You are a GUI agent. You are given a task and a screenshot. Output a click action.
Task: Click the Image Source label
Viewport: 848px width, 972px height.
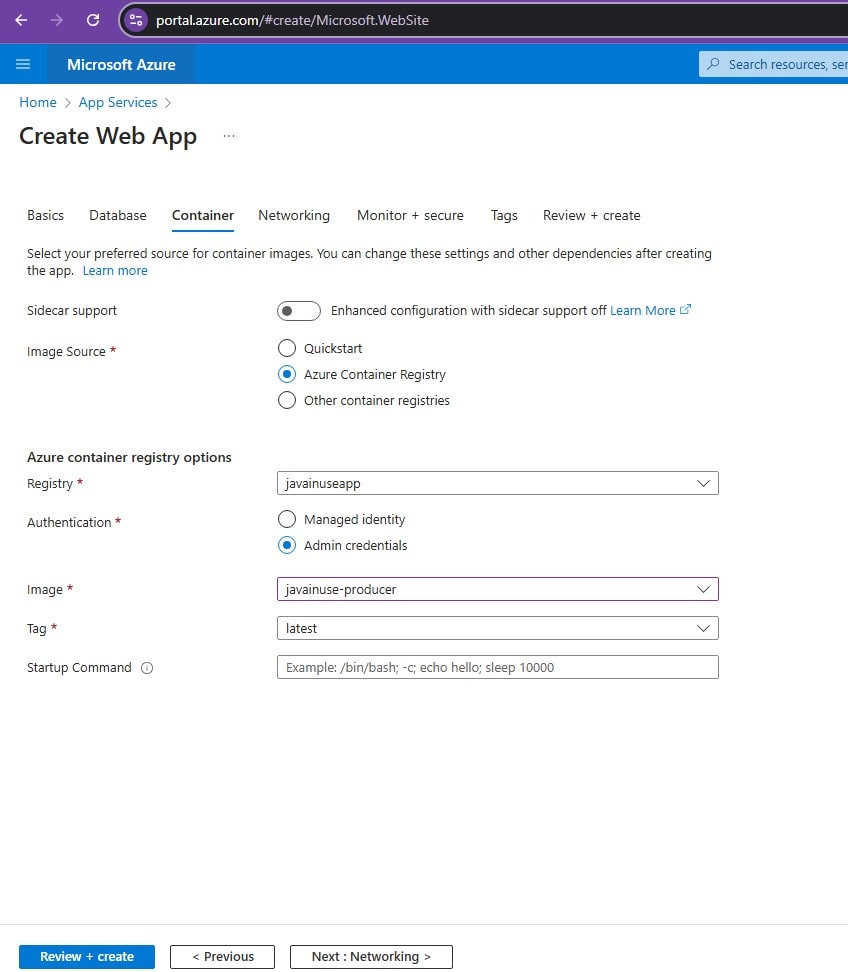pyautogui.click(x=66, y=351)
